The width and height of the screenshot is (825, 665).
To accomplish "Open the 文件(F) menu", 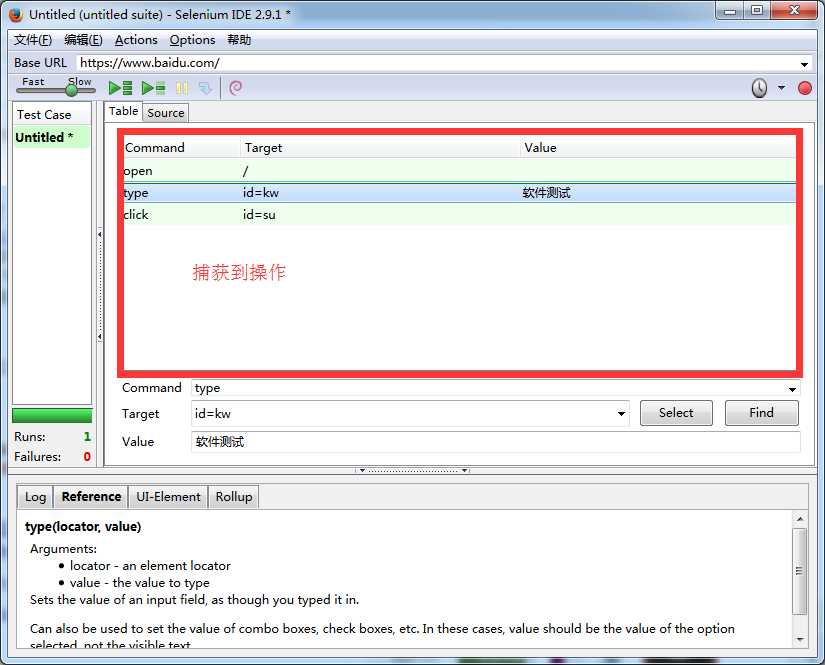I will pos(33,40).
